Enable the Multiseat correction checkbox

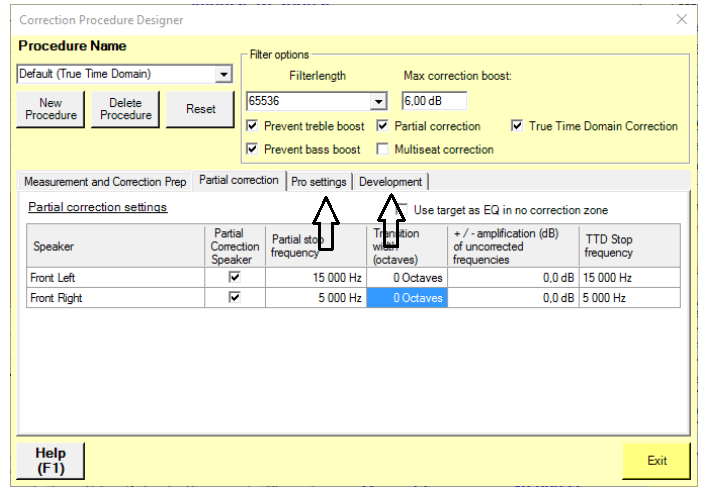[383, 150]
